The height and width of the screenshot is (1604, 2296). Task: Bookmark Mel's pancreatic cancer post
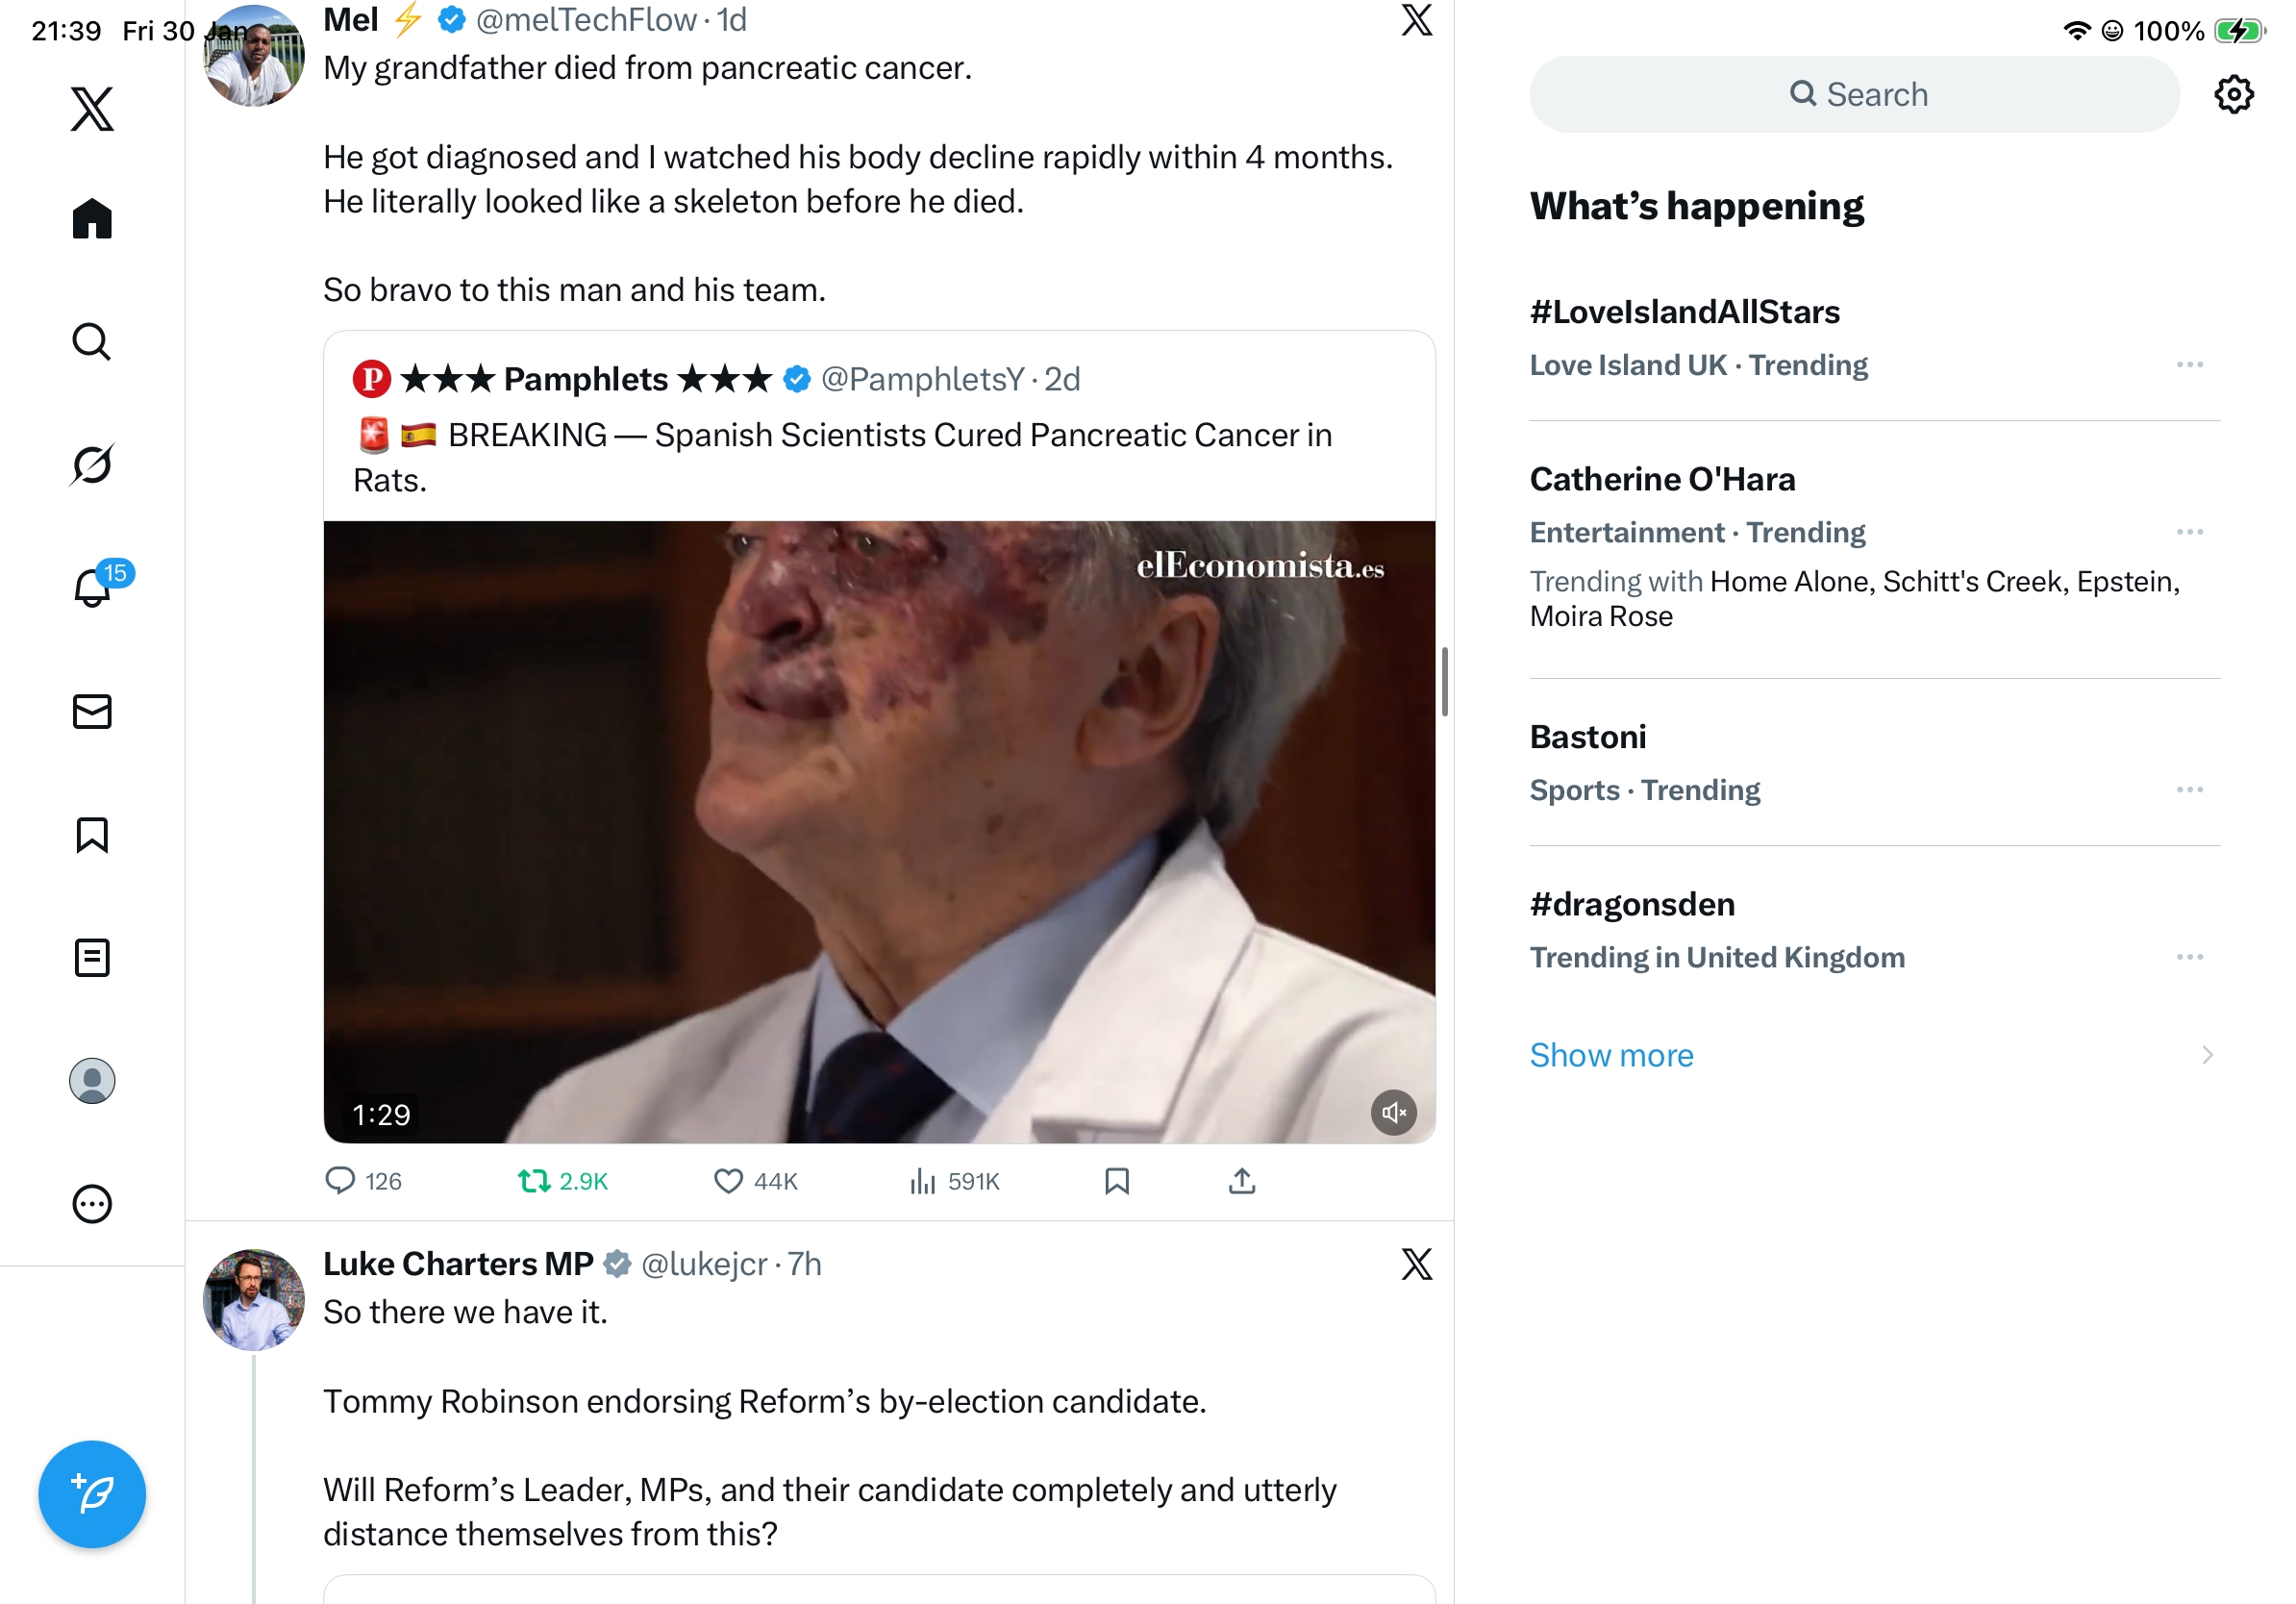[1117, 1181]
